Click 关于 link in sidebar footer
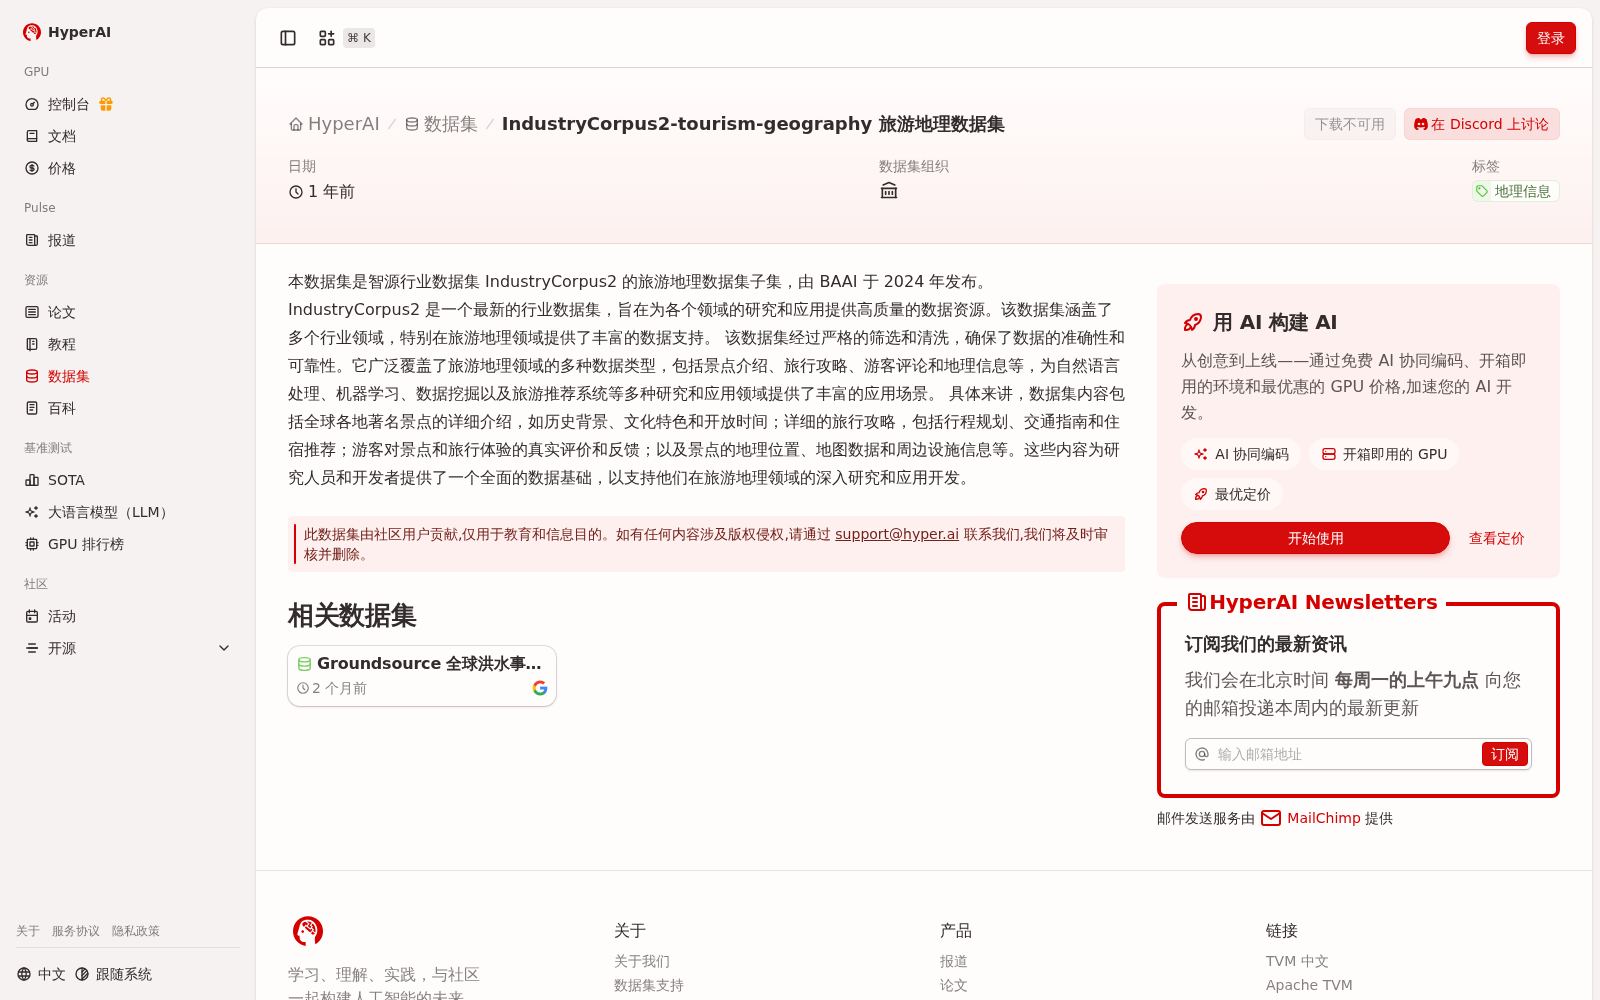The height and width of the screenshot is (1000, 1600). (28, 931)
